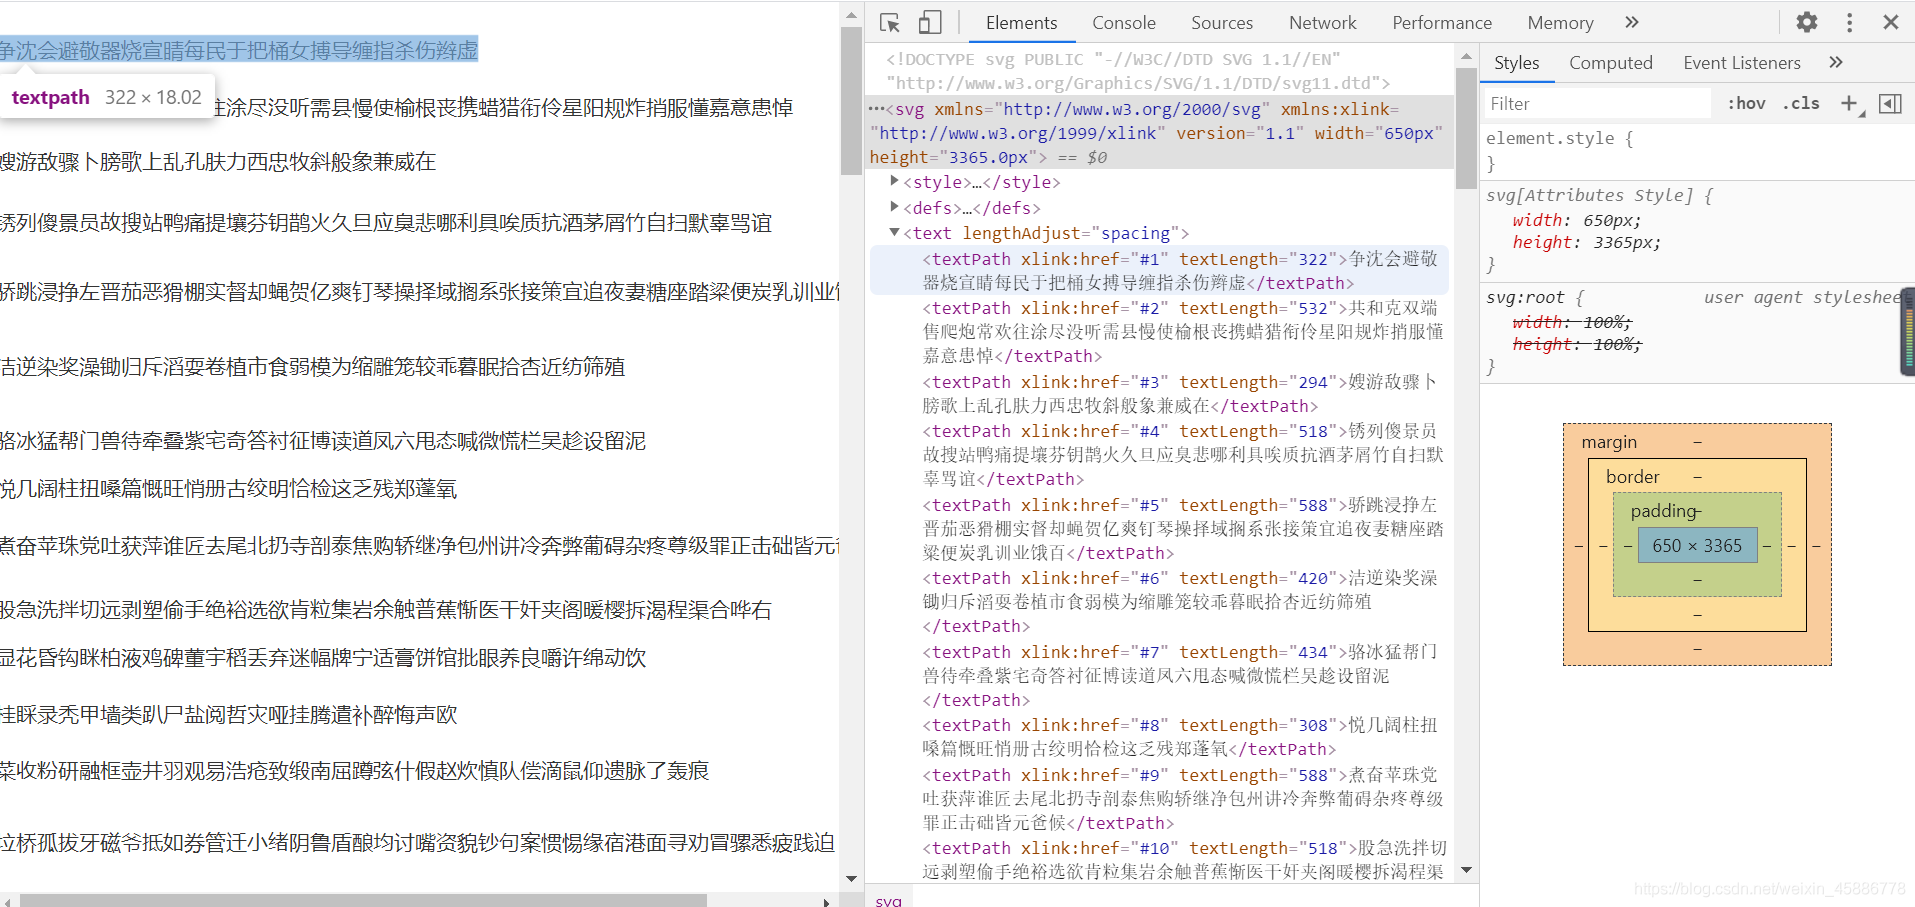Select the textPath #4 node

point(1158,455)
